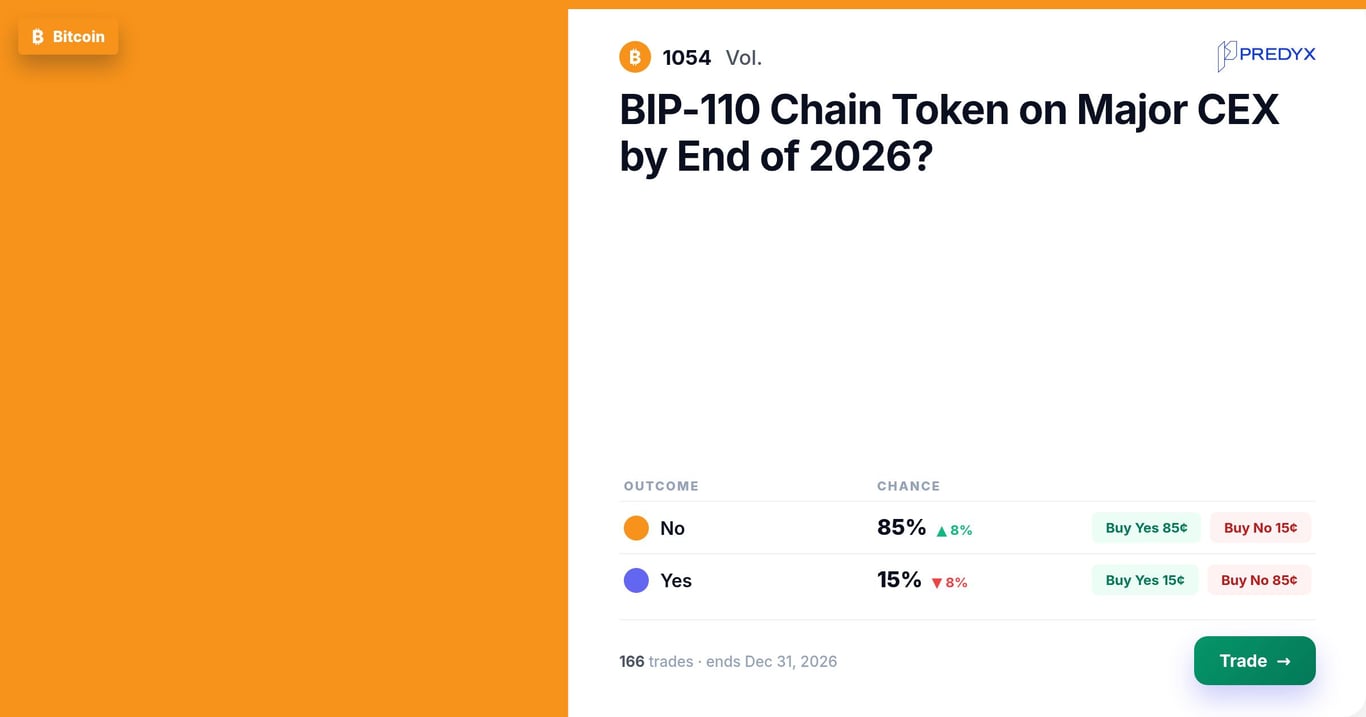Image resolution: width=1366 pixels, height=717 pixels.
Task: Click the market title heading
Action: point(949,132)
